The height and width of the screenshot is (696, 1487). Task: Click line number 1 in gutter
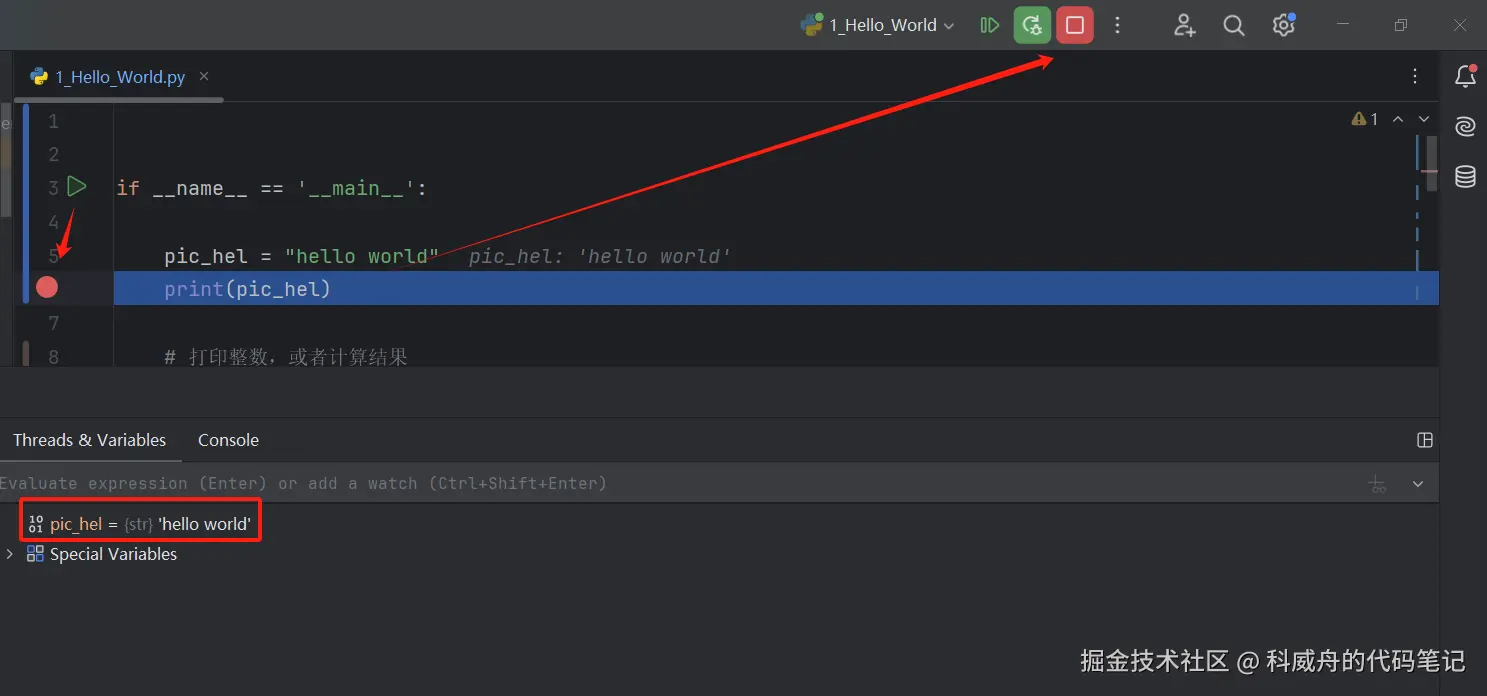(x=53, y=121)
